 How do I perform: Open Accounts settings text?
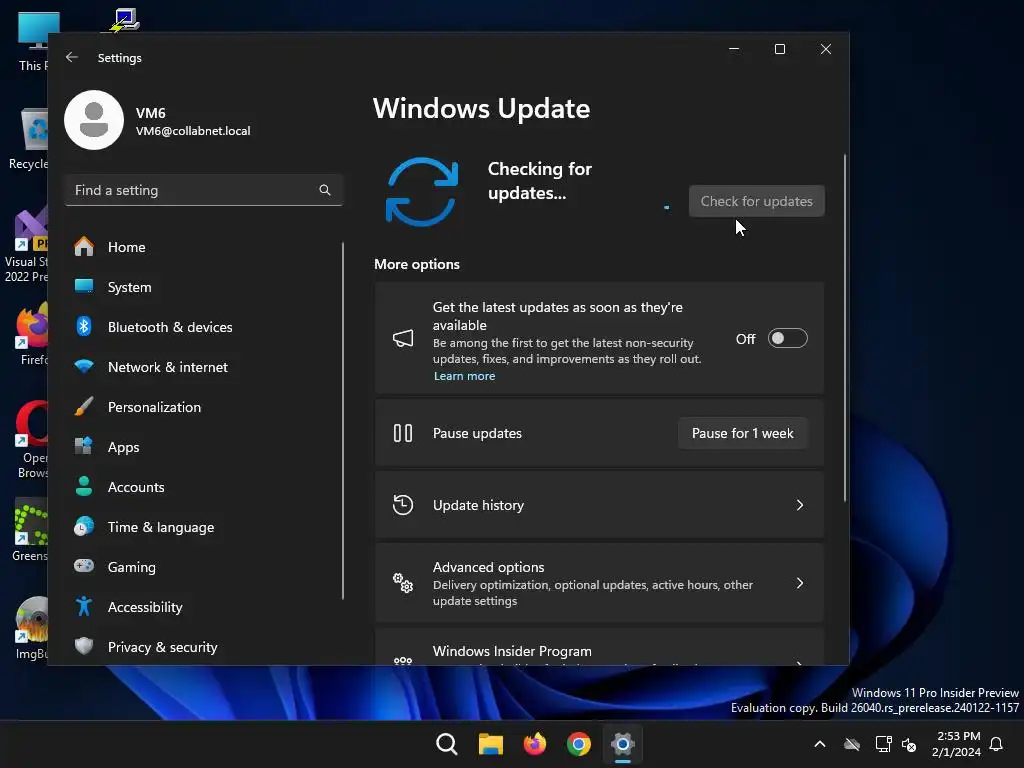click(x=136, y=487)
